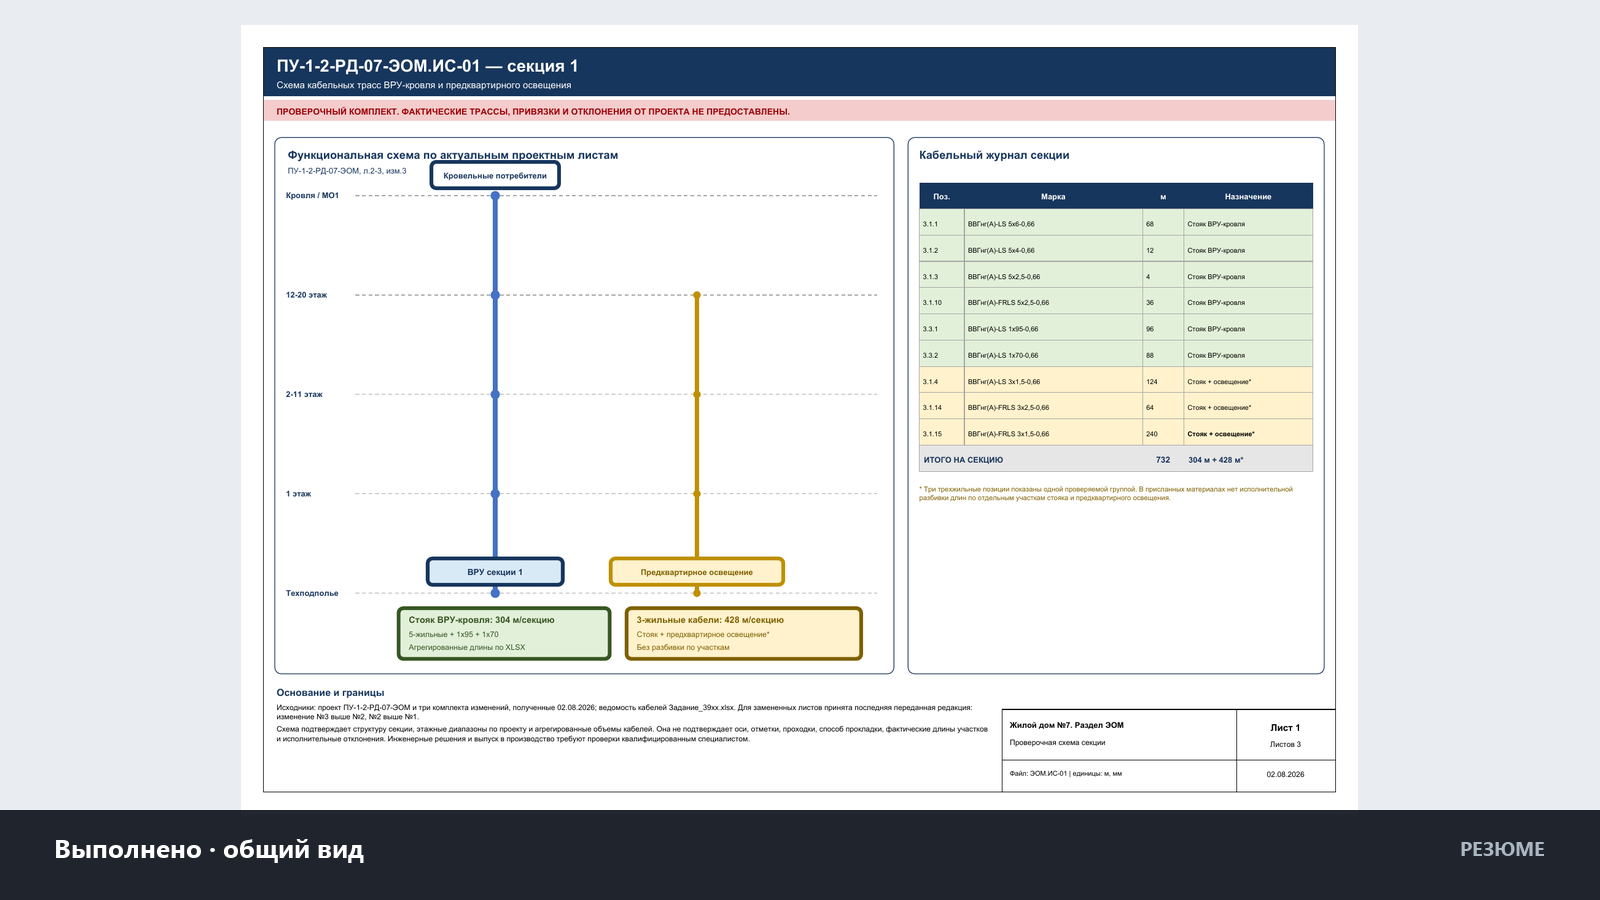Click "Лист 1" in the title block
The height and width of the screenshot is (900, 1600).
1285,727
